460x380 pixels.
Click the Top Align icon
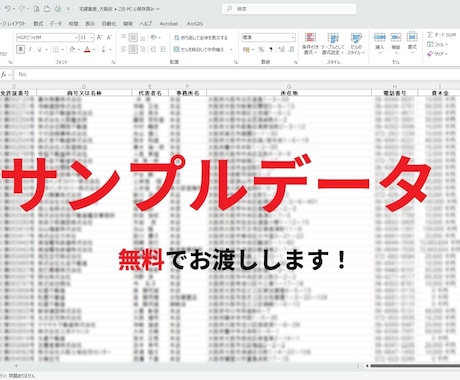[x=123, y=37]
